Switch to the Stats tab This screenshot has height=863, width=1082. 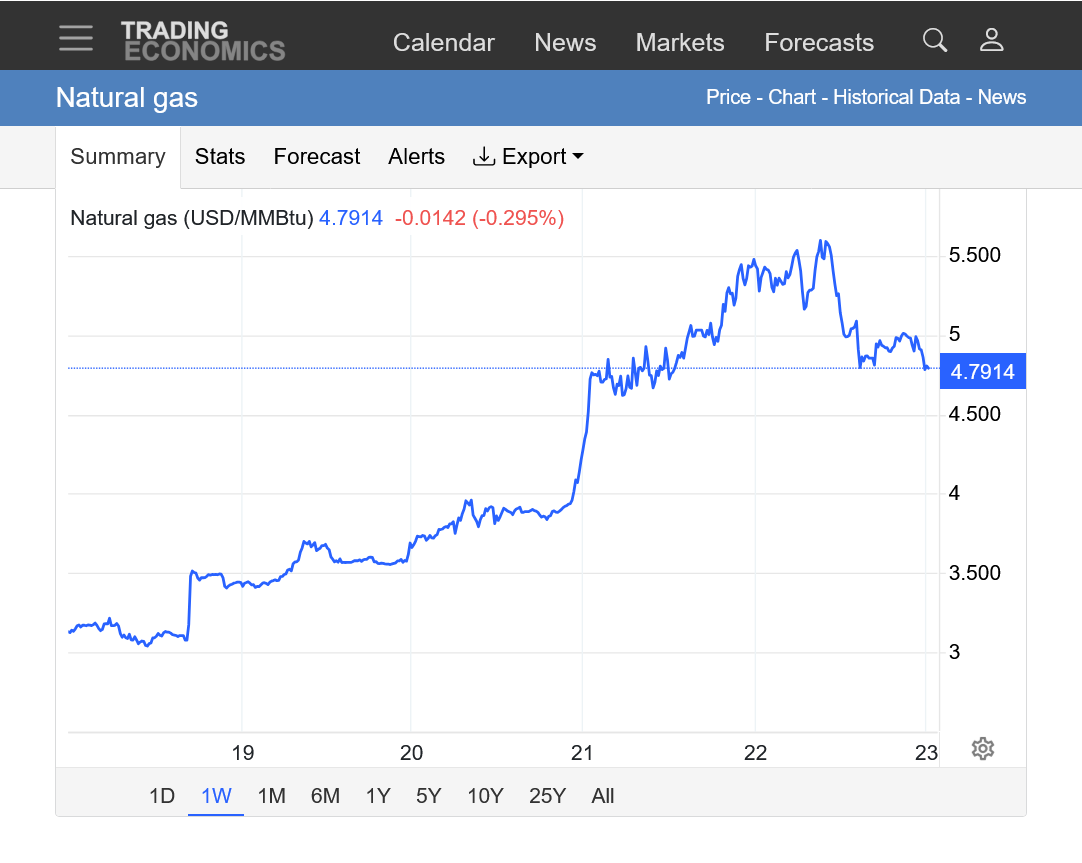click(220, 157)
